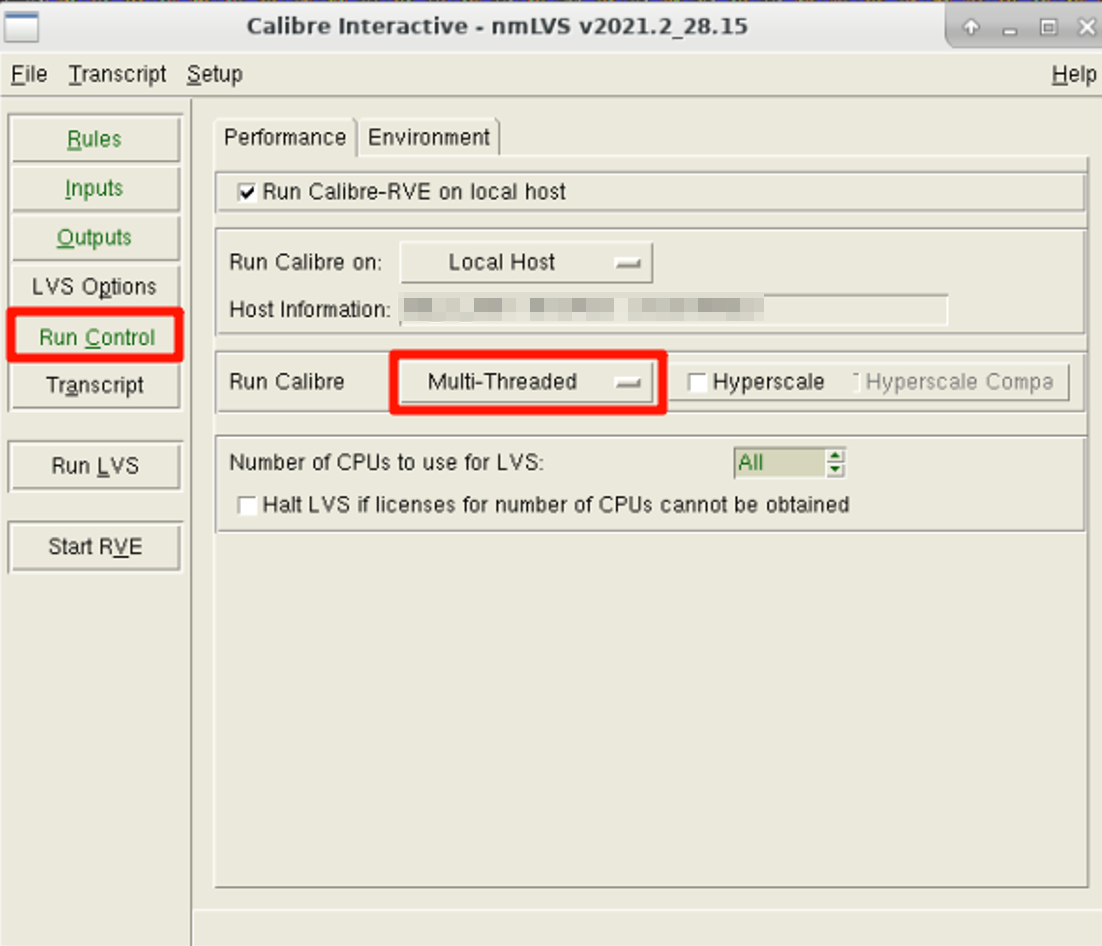Screen dimensions: 1102x946
Task: Close the Calibre Interactive window
Action: (1087, 27)
